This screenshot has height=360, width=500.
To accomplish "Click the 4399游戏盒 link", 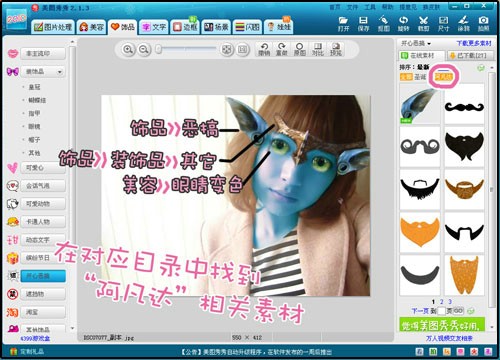I will 35,338.
